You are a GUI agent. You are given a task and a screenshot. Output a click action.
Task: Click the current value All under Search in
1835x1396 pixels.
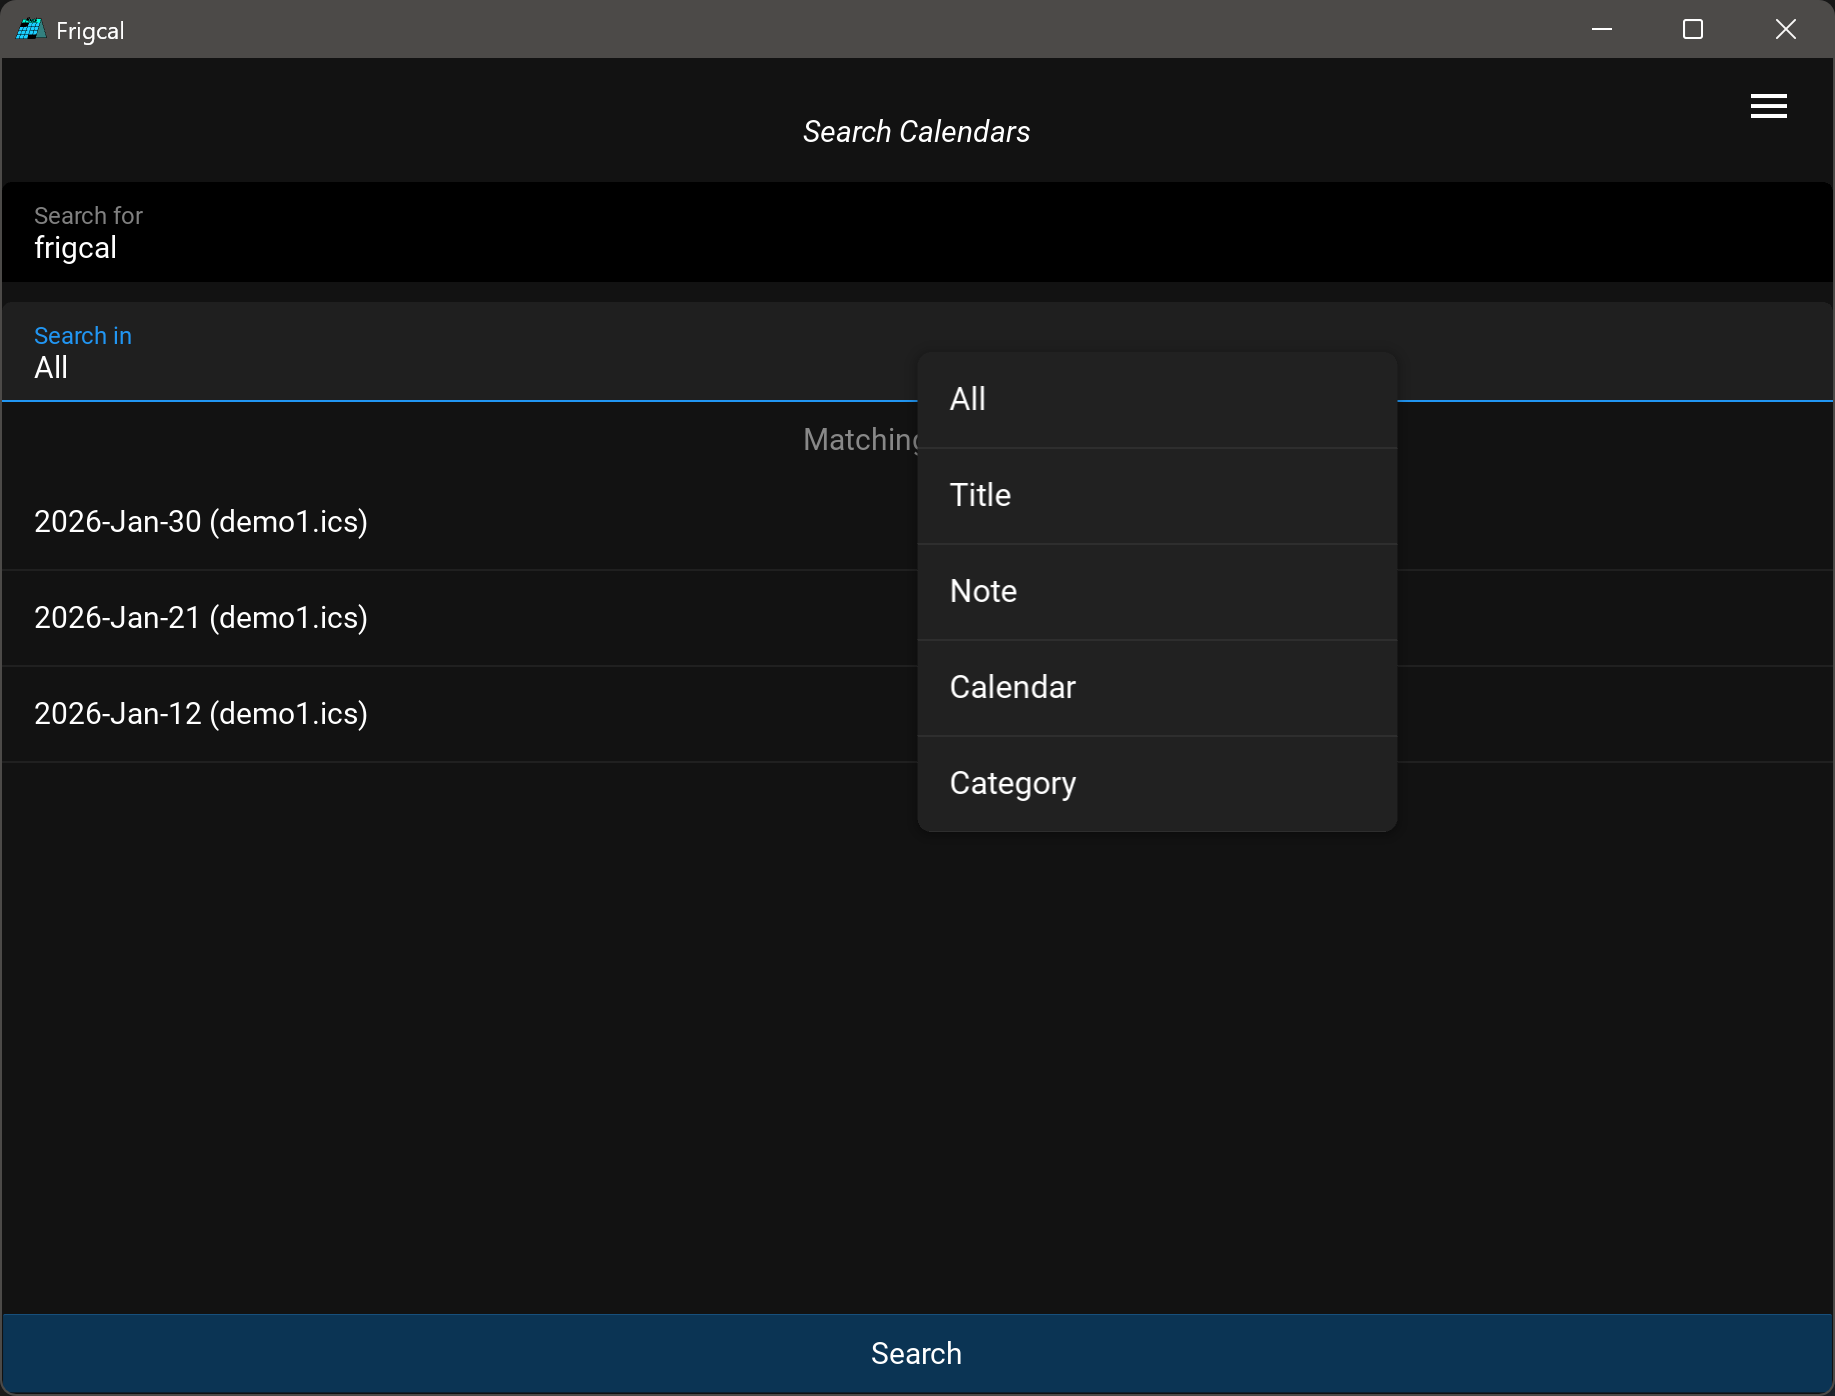pyautogui.click(x=52, y=368)
